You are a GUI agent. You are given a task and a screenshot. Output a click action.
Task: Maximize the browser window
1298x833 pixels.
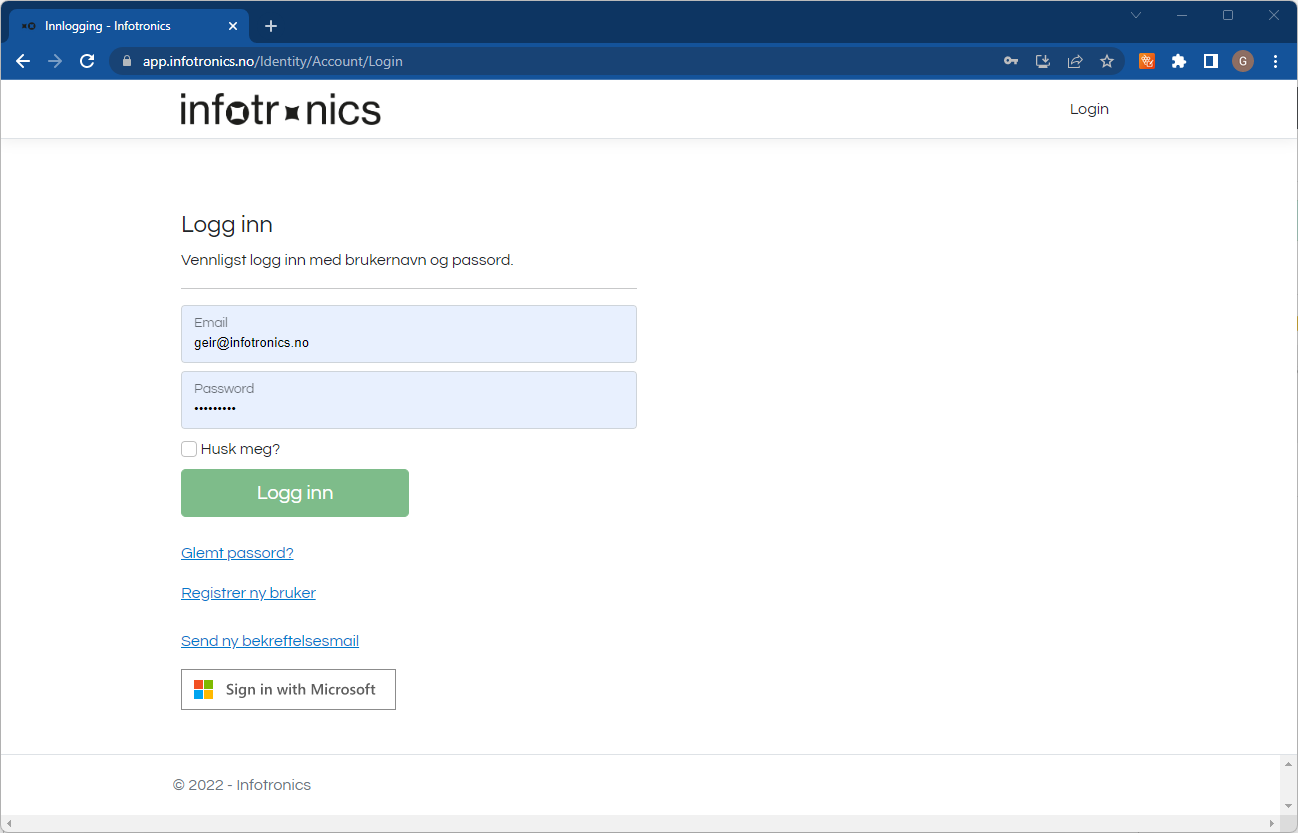click(x=1228, y=15)
